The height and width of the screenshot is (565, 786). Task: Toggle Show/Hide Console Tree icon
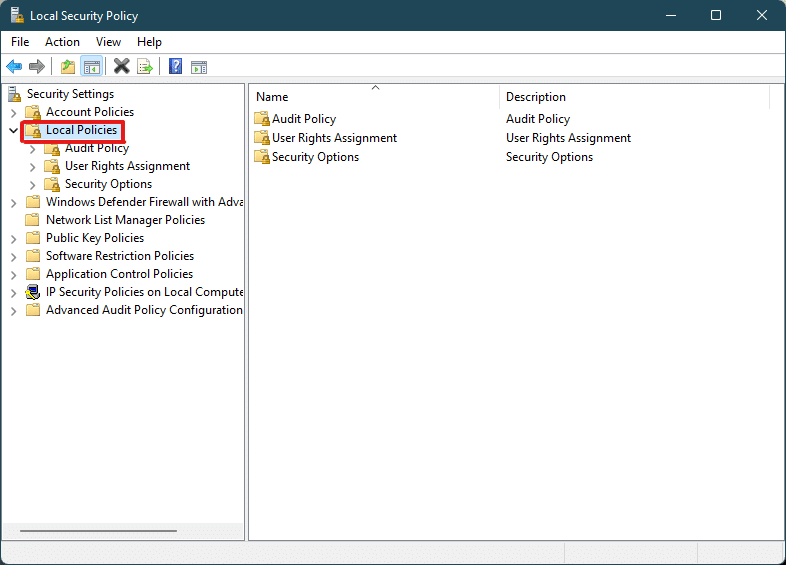pos(92,66)
